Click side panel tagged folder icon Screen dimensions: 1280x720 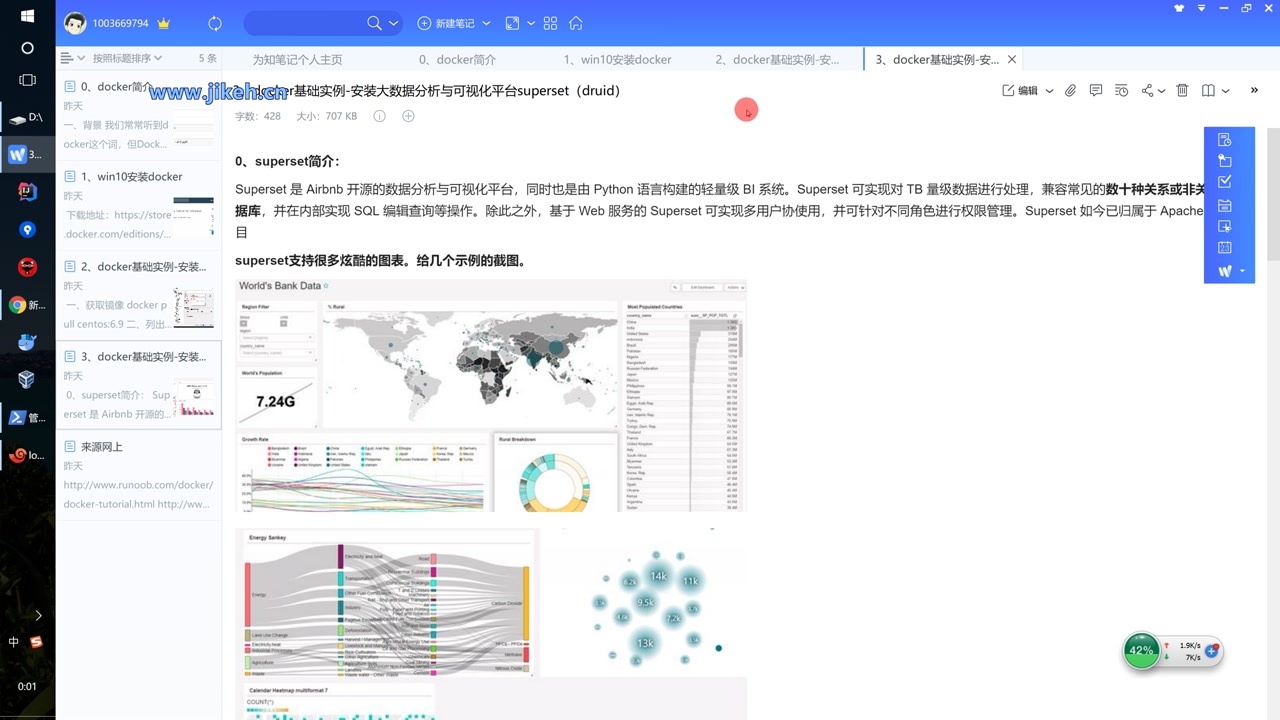tap(1225, 161)
